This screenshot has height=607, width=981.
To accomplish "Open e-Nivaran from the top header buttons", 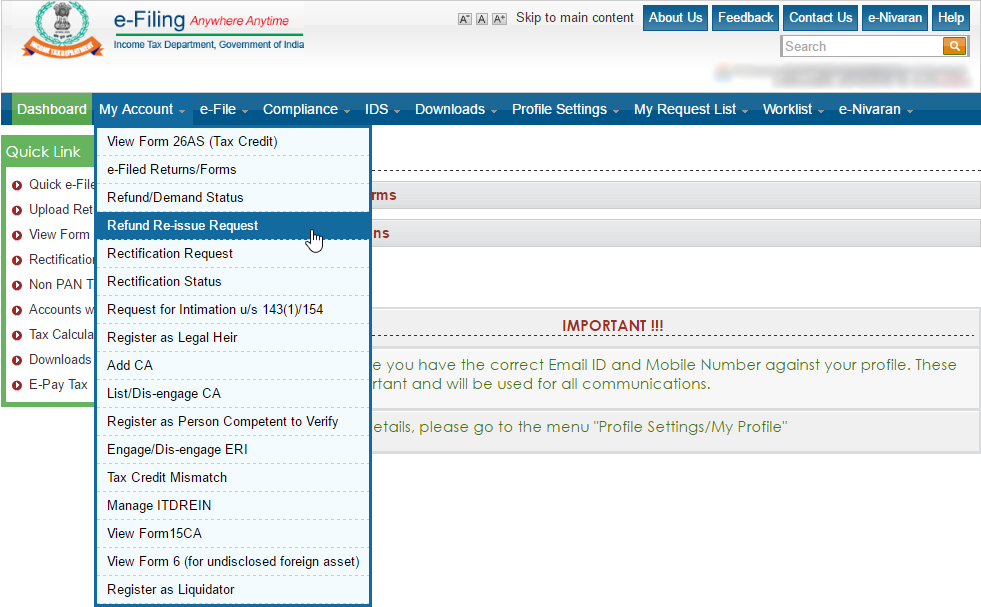I will (895, 18).
